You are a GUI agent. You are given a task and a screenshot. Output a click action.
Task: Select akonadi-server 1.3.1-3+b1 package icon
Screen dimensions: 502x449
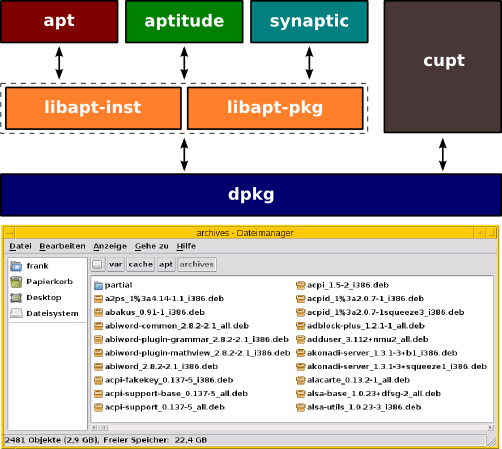point(301,353)
